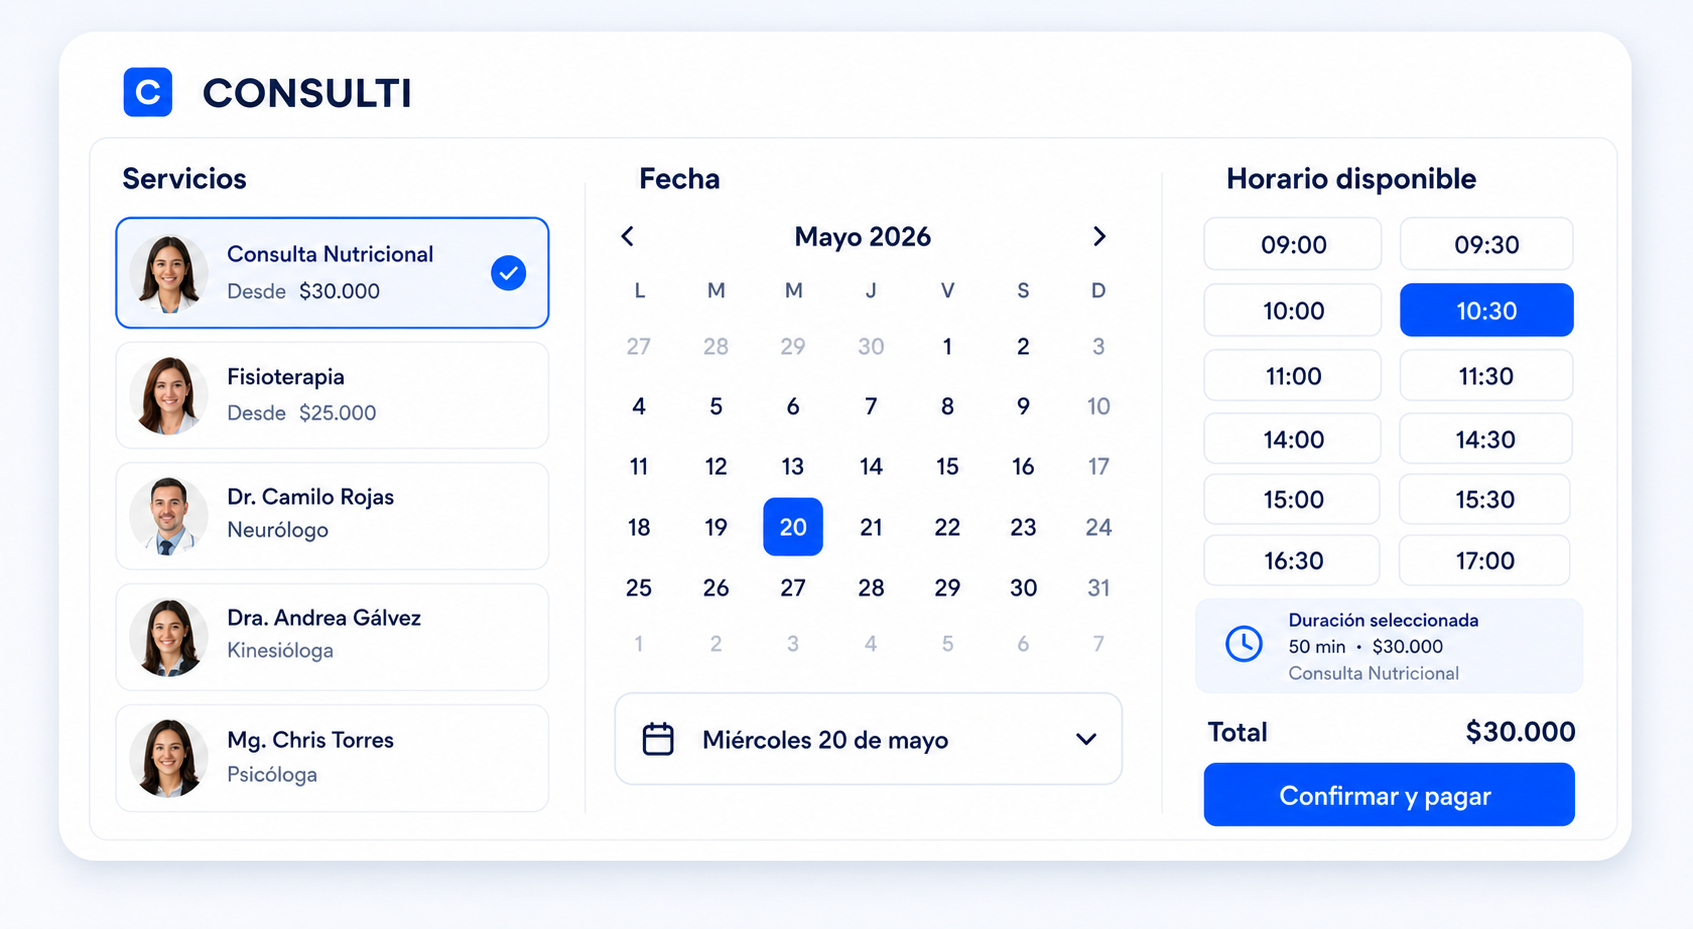Select the Fisioterapia service card
The height and width of the screenshot is (929, 1693).
coord(332,395)
